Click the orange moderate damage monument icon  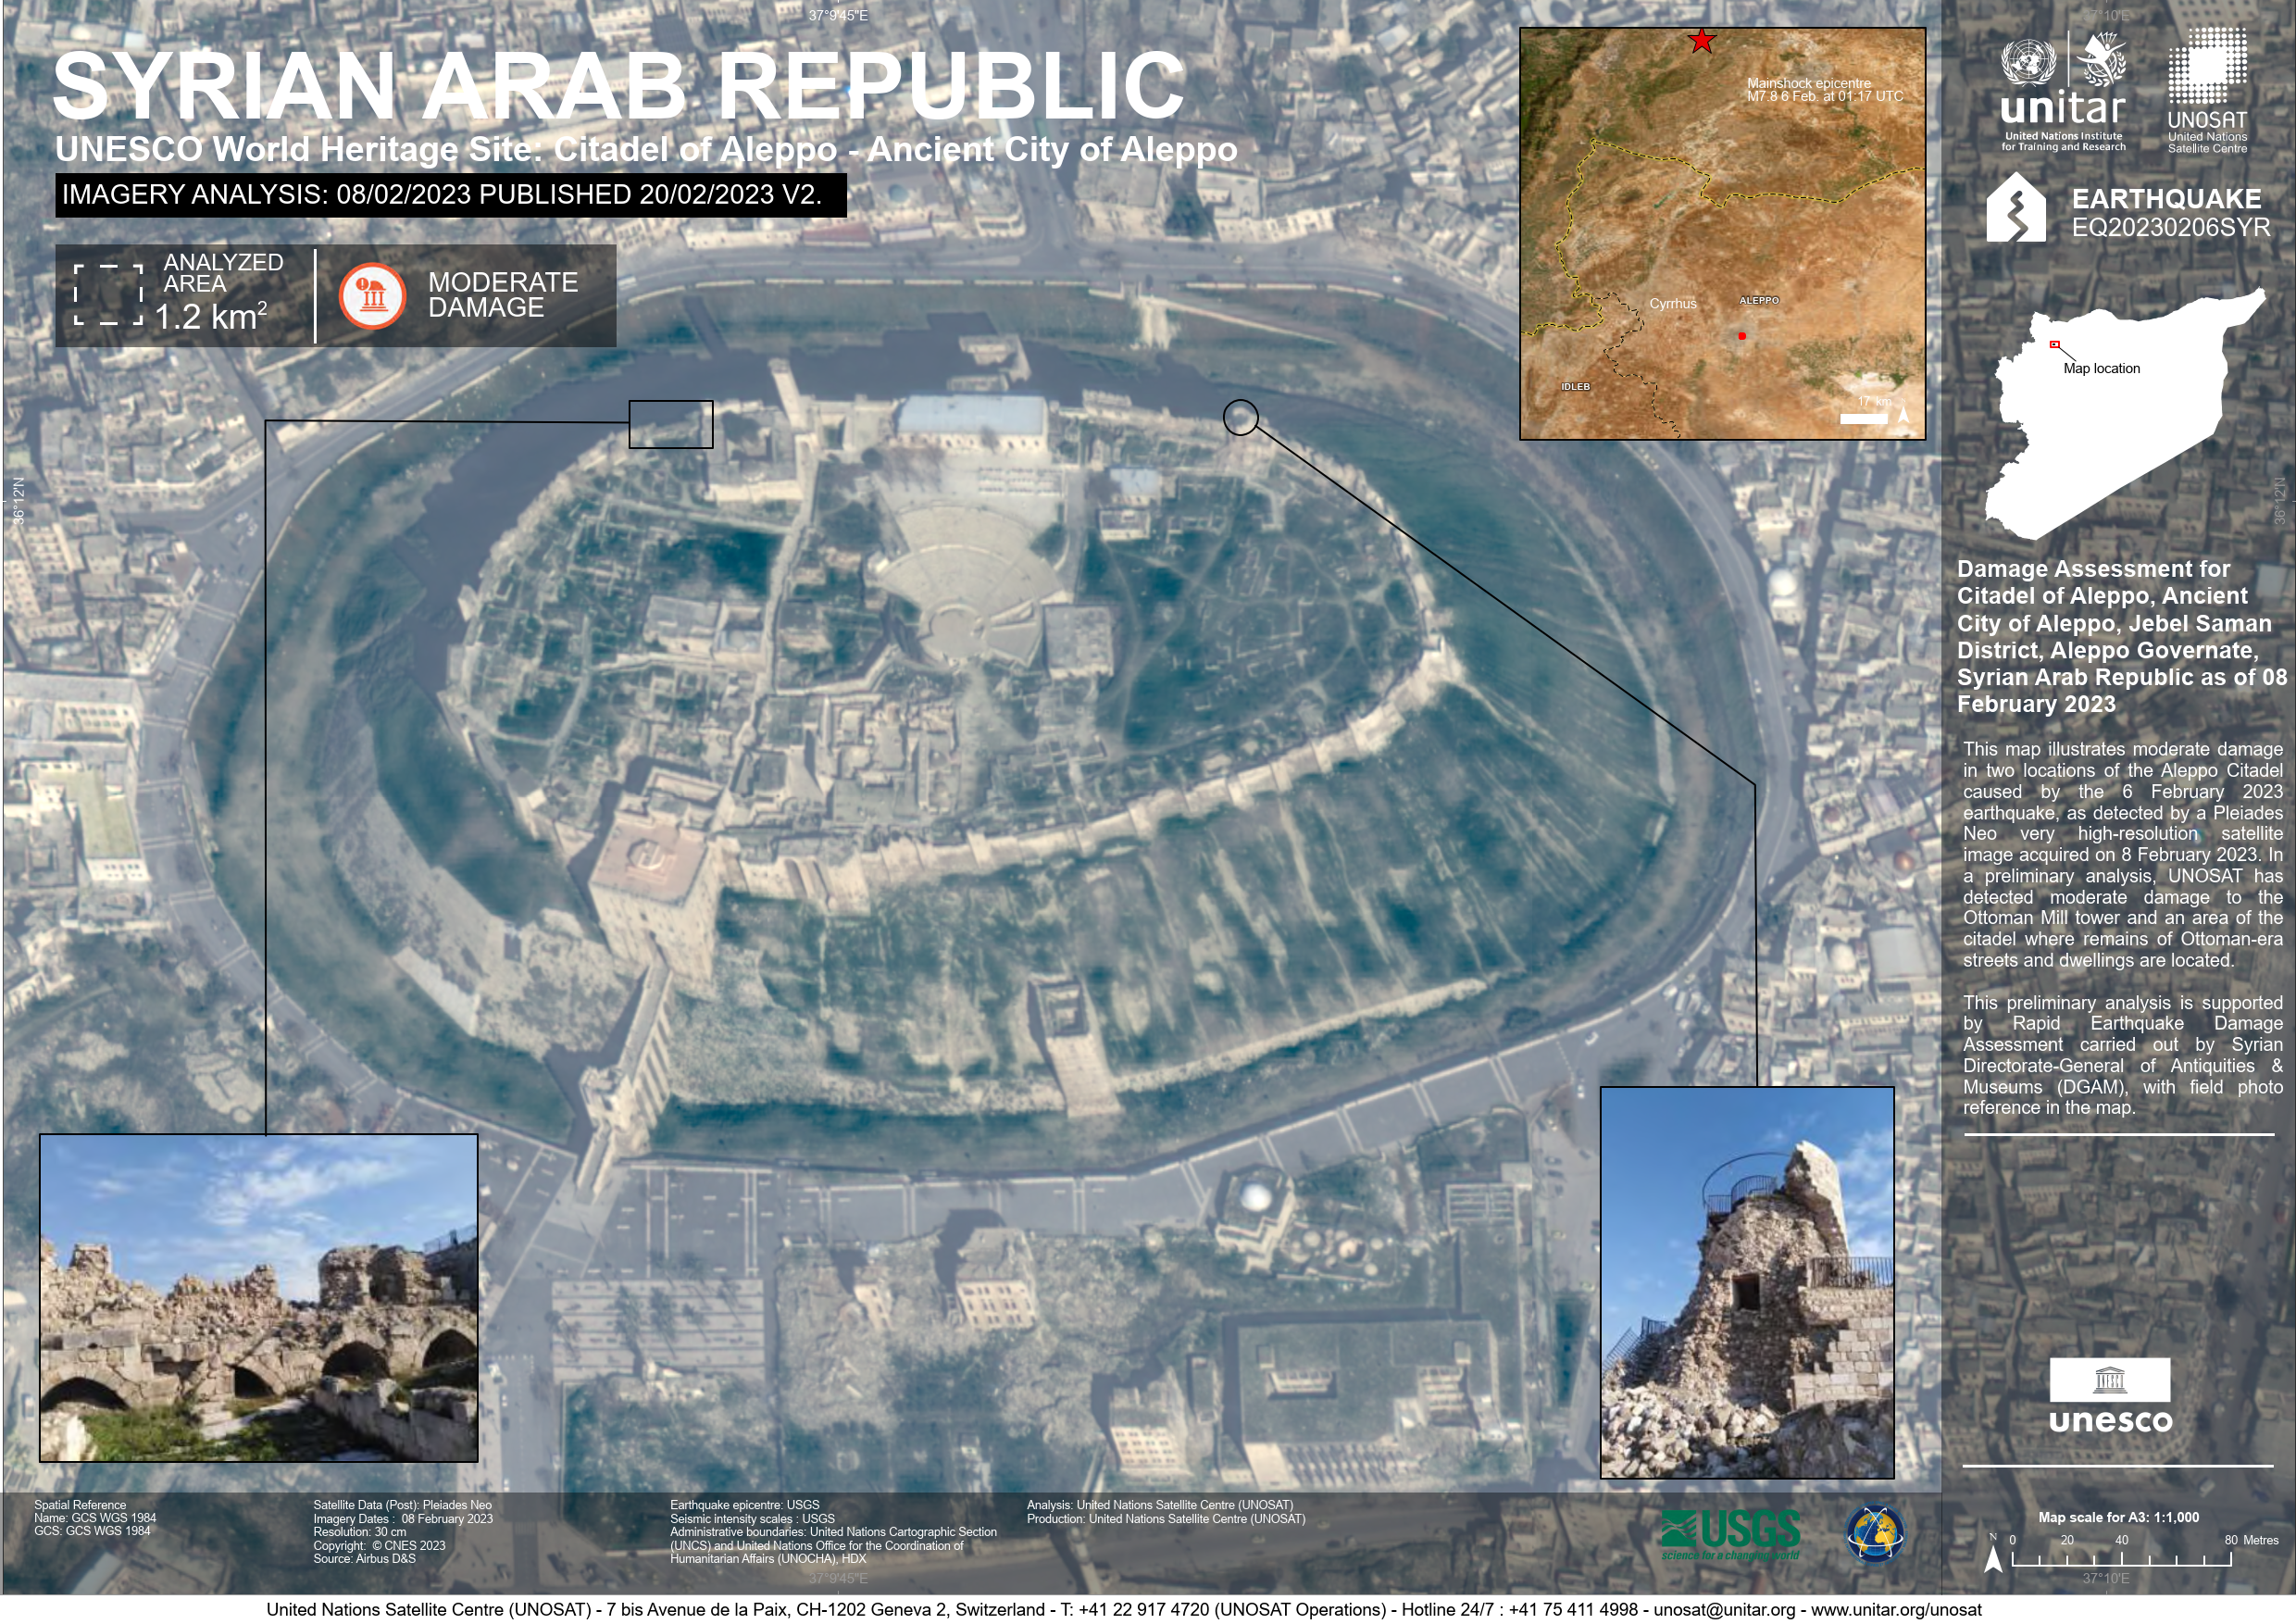click(372, 296)
